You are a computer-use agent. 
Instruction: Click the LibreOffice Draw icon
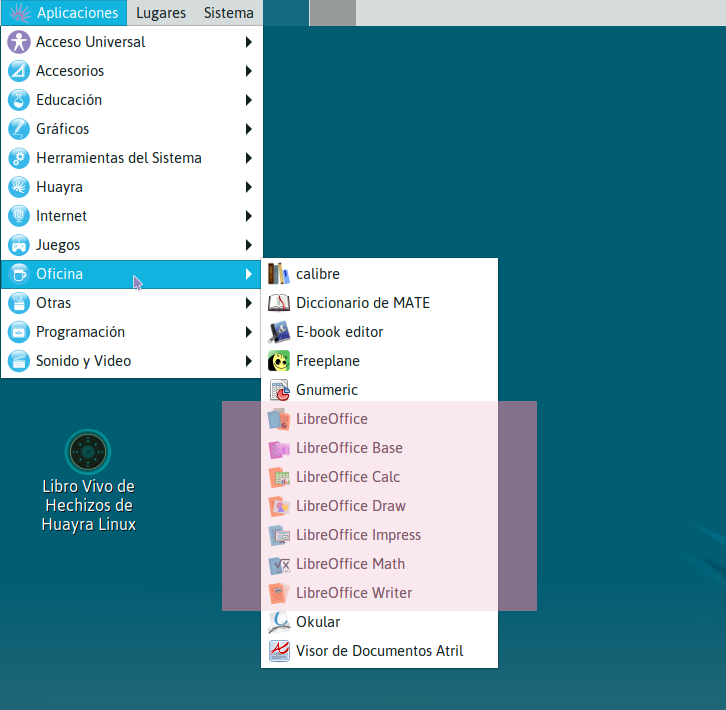point(279,506)
